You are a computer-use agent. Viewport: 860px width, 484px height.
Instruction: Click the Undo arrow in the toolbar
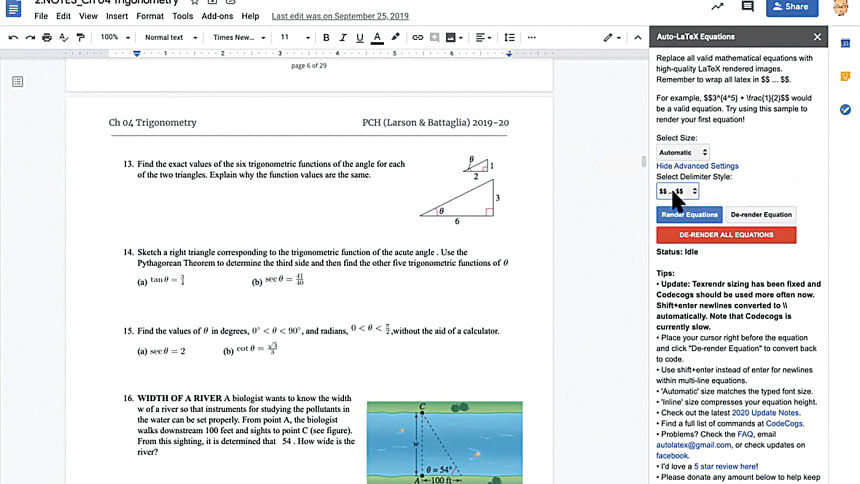pos(13,37)
